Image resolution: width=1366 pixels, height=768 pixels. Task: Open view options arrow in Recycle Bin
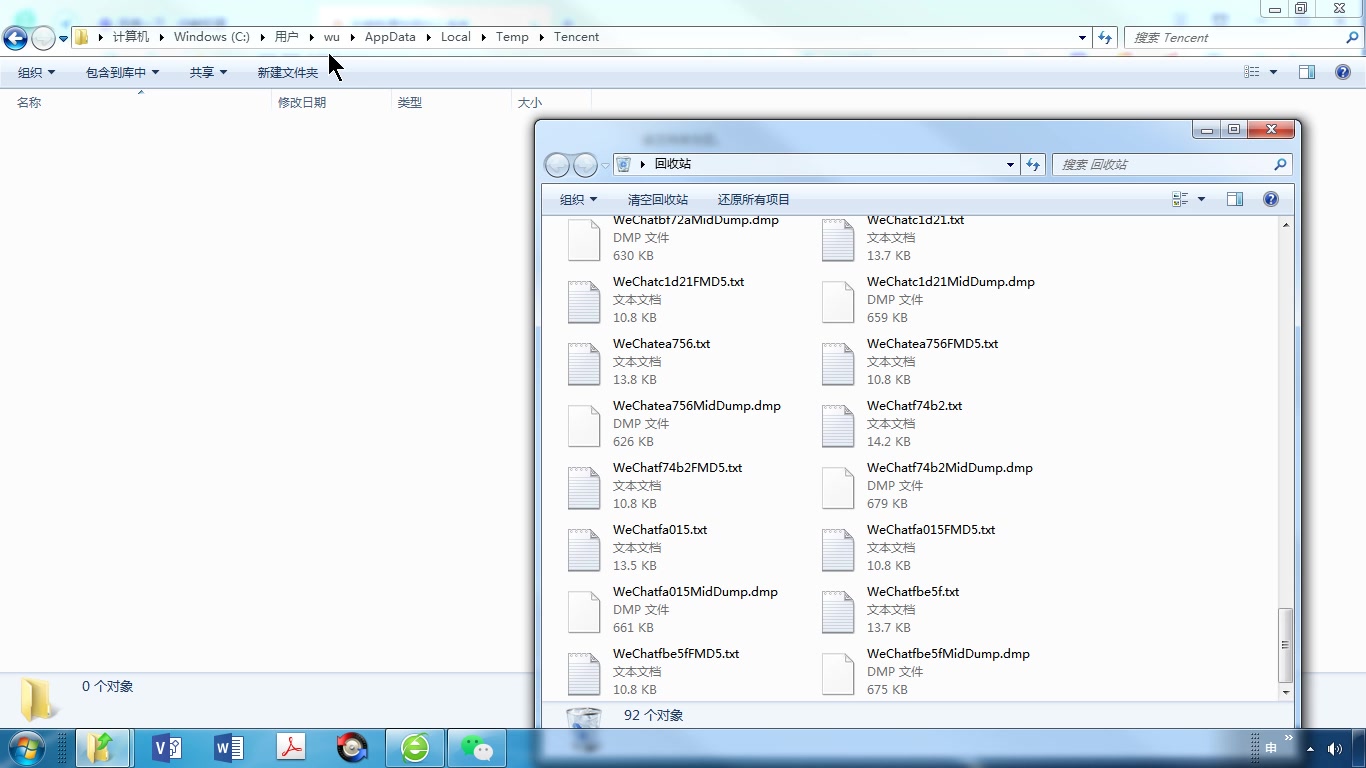1201,199
